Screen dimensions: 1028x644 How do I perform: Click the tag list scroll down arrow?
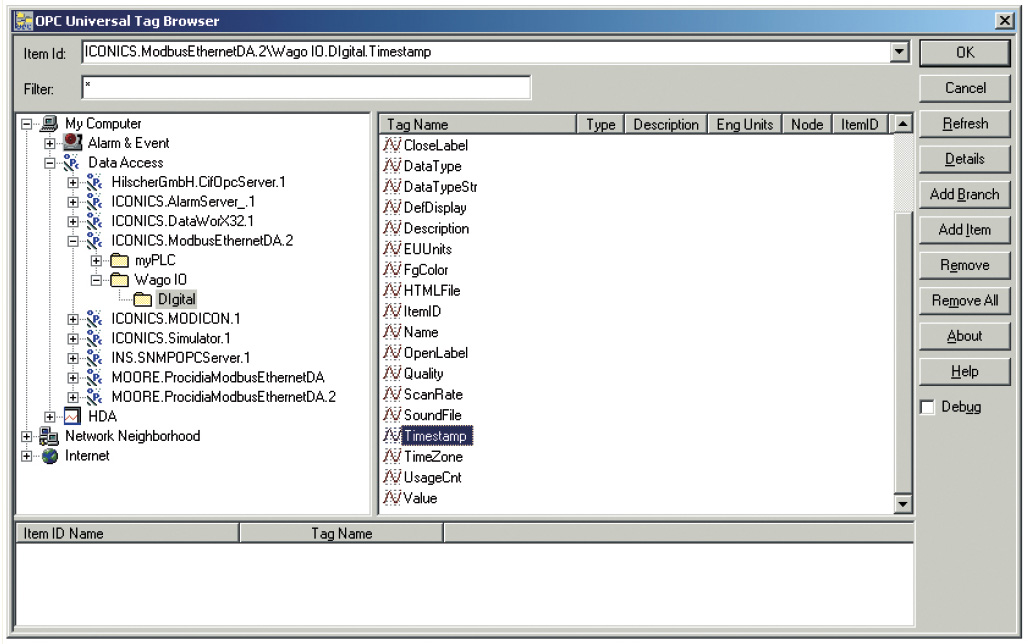[903, 504]
